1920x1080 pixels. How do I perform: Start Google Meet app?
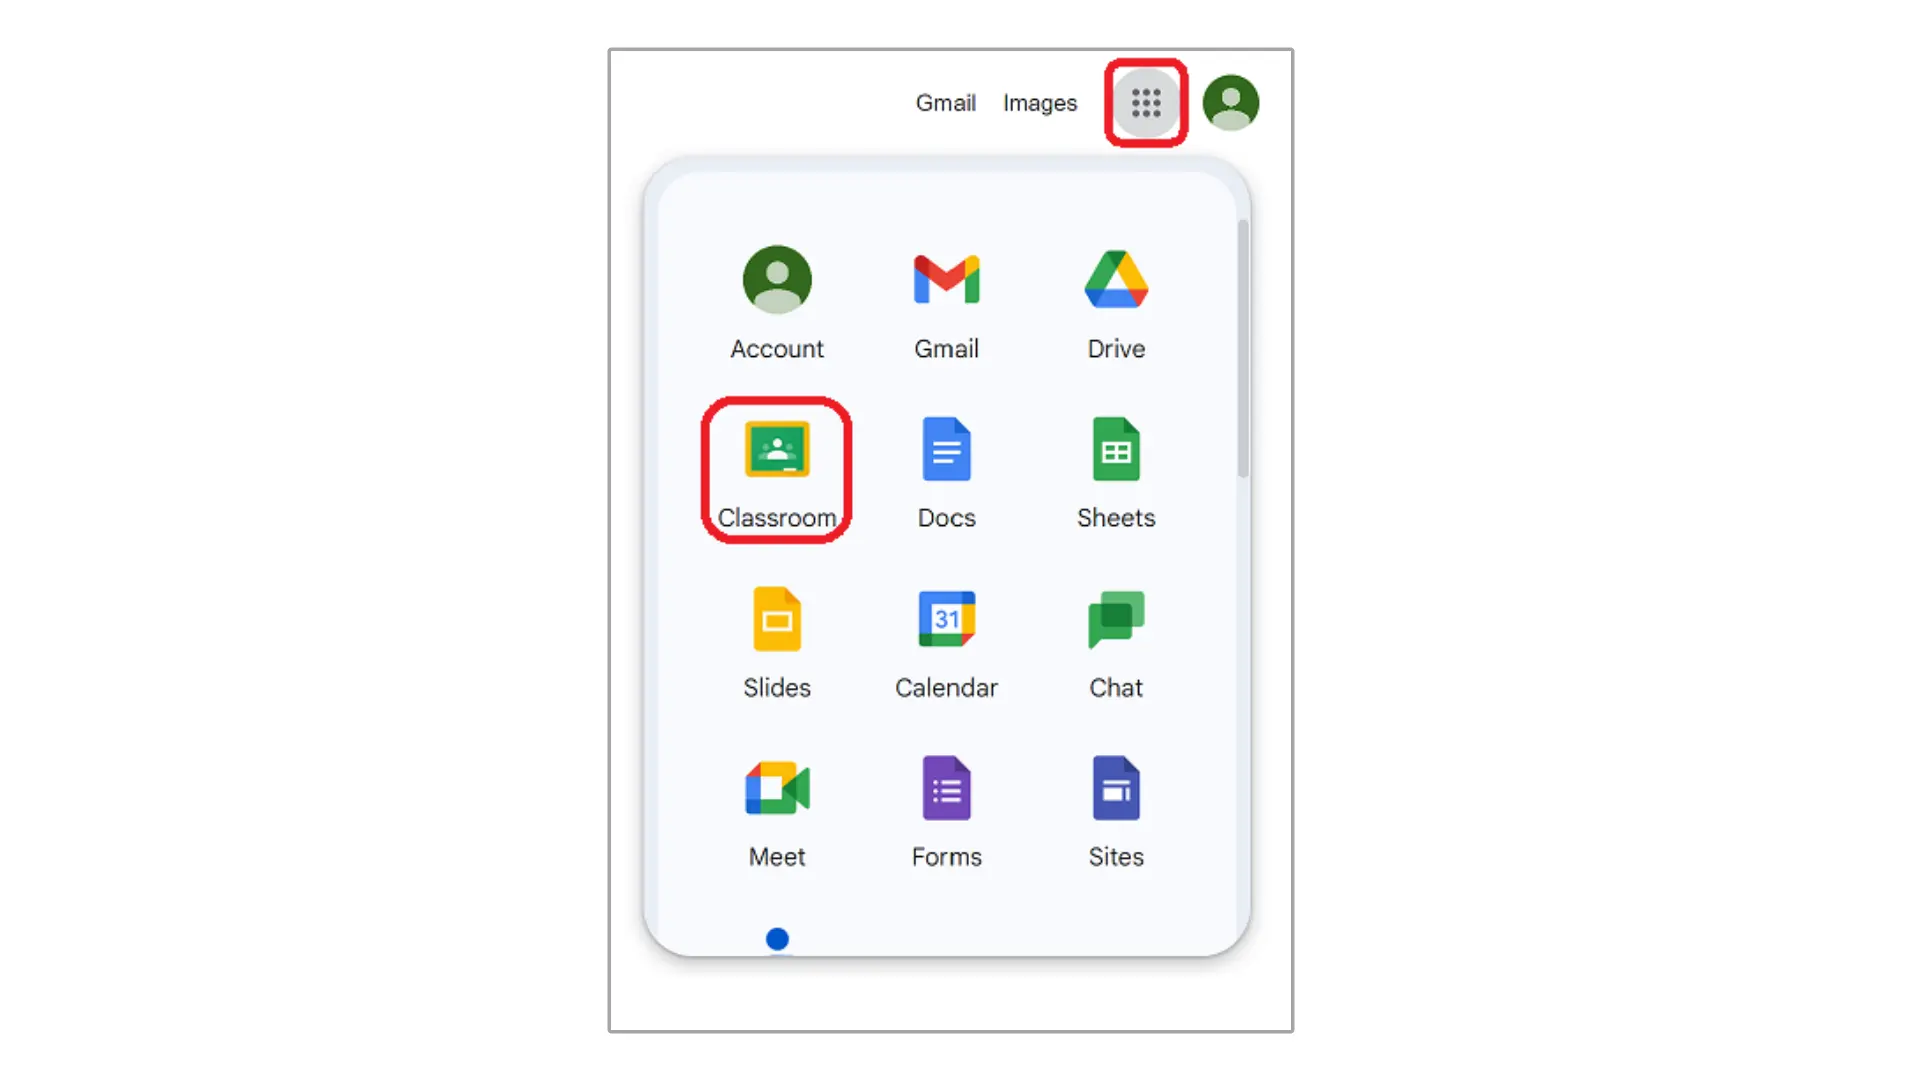(x=777, y=788)
